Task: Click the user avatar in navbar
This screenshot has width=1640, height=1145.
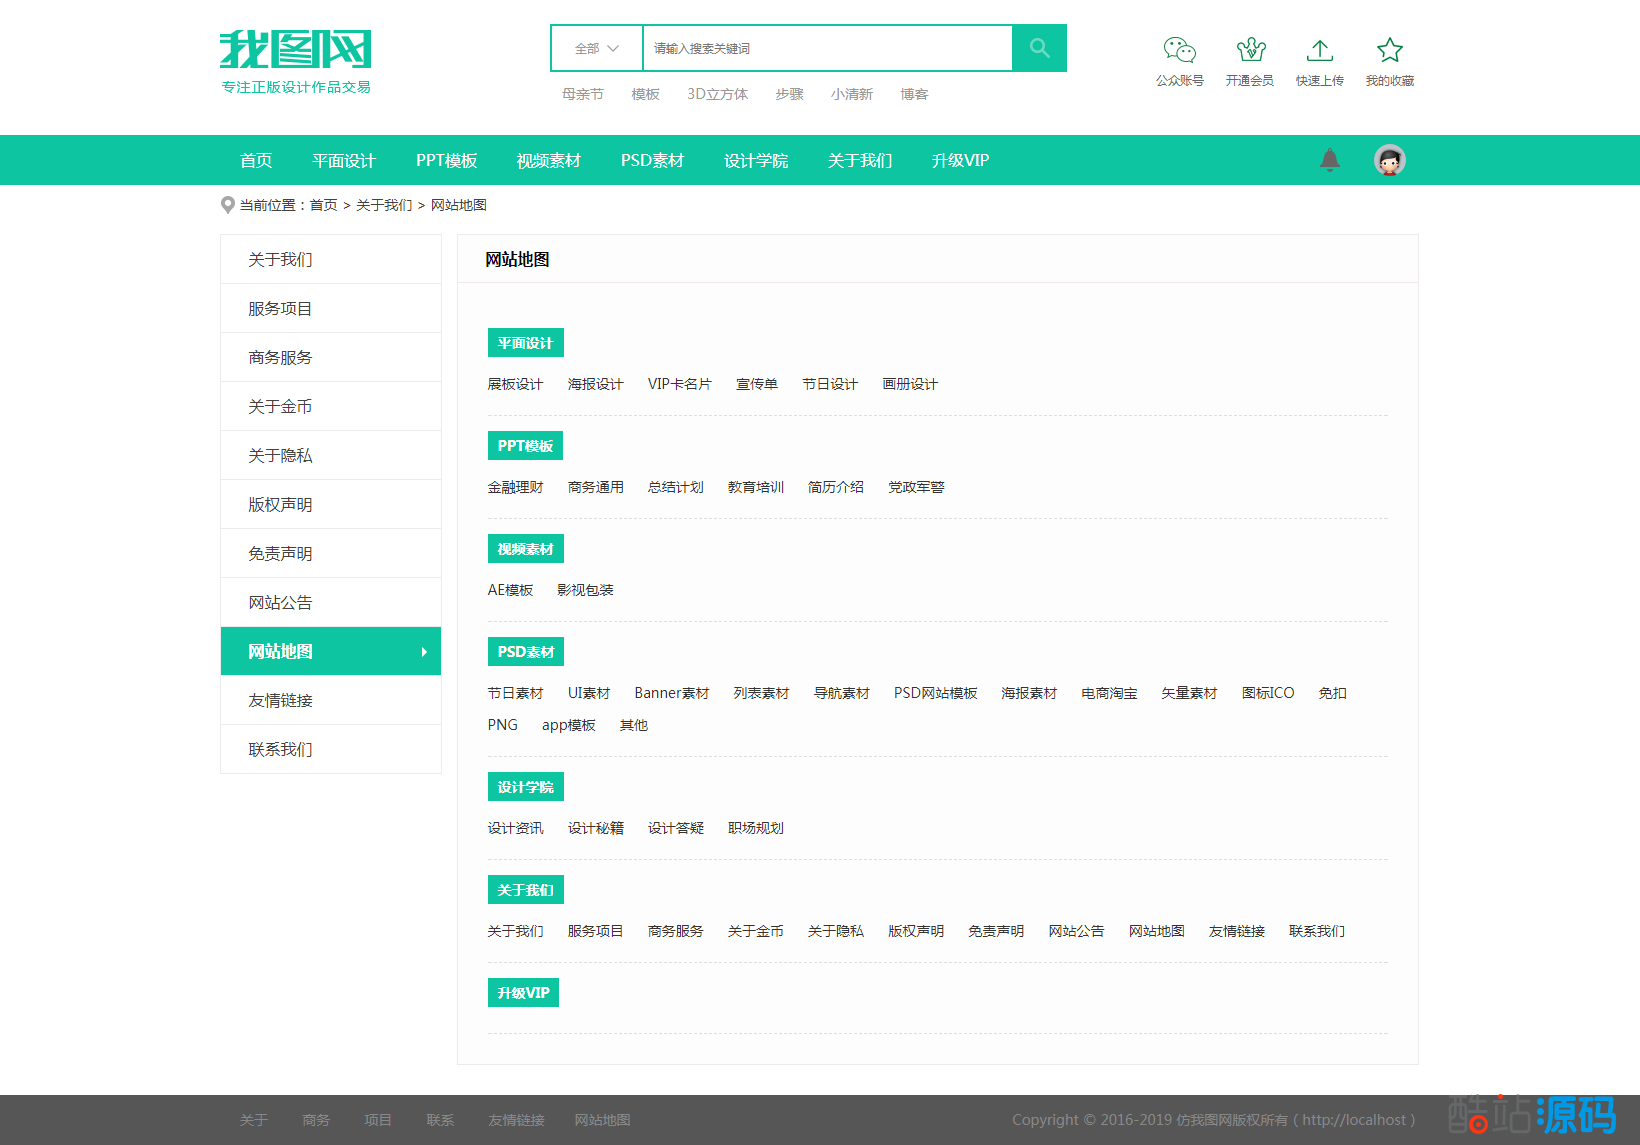Action: [x=1389, y=160]
